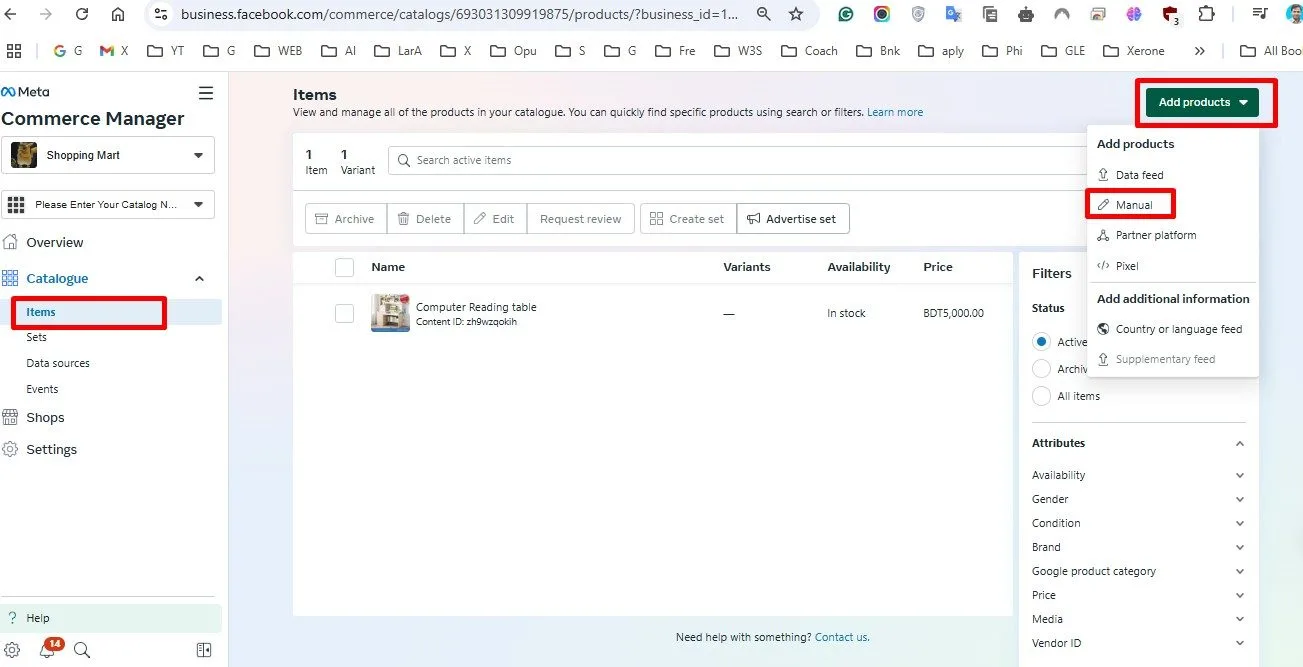Click the zoom magnifier in the address bar
The width and height of the screenshot is (1303, 667).
click(763, 14)
